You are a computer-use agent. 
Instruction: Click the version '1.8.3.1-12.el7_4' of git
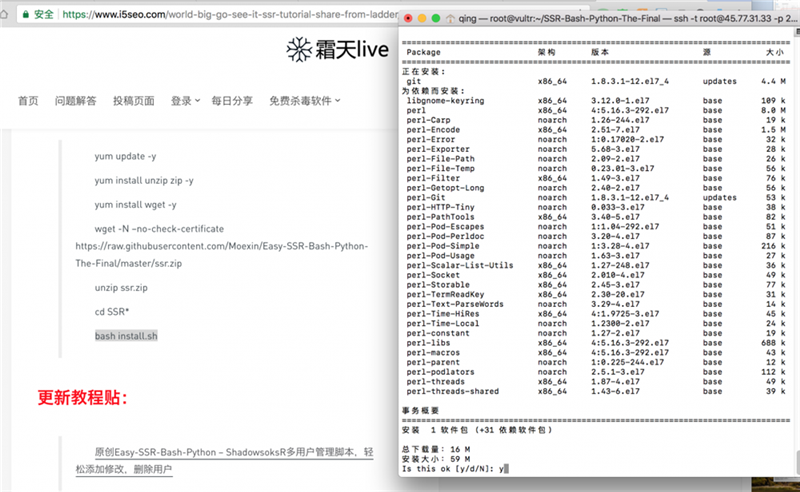pos(630,81)
